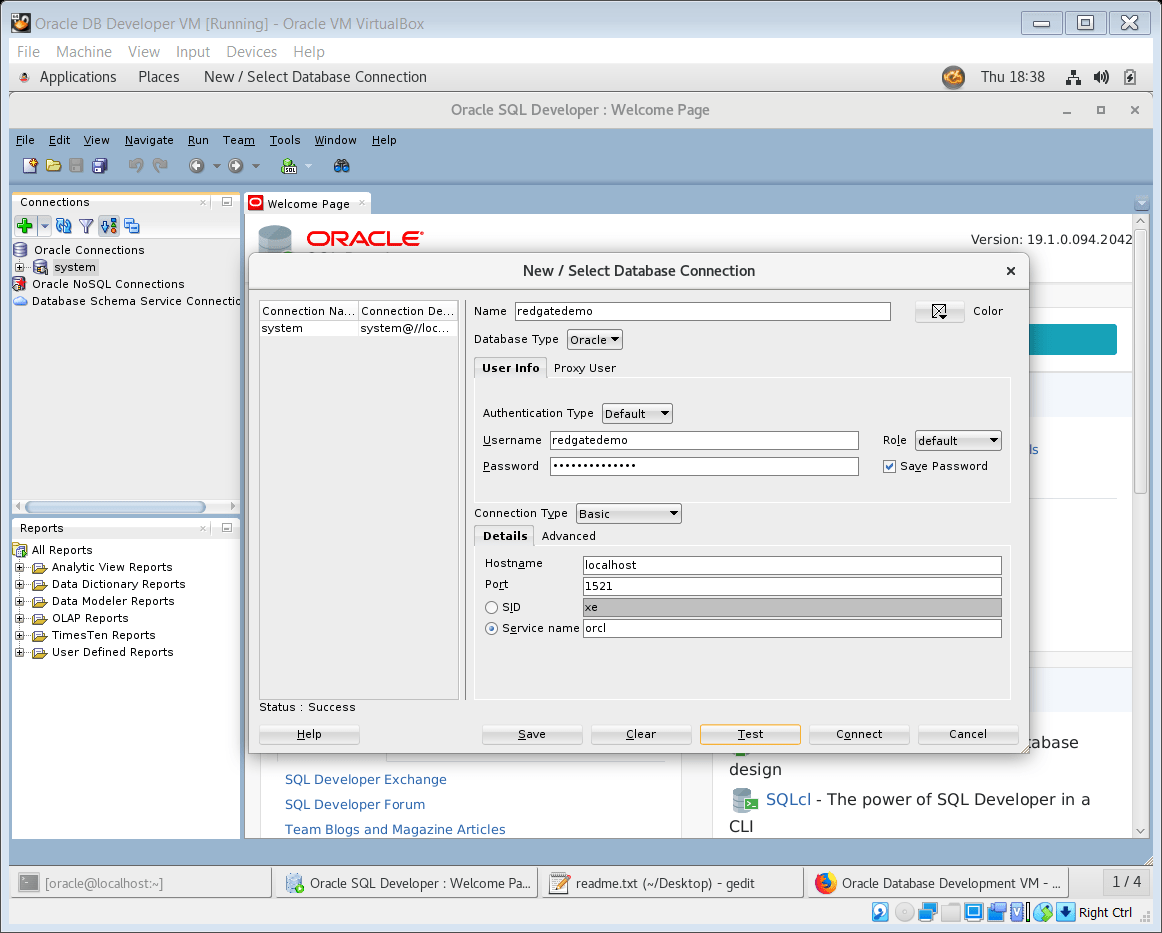Toggle the Save Password checkbox
Viewport: 1162px width, 933px height.
889,466
